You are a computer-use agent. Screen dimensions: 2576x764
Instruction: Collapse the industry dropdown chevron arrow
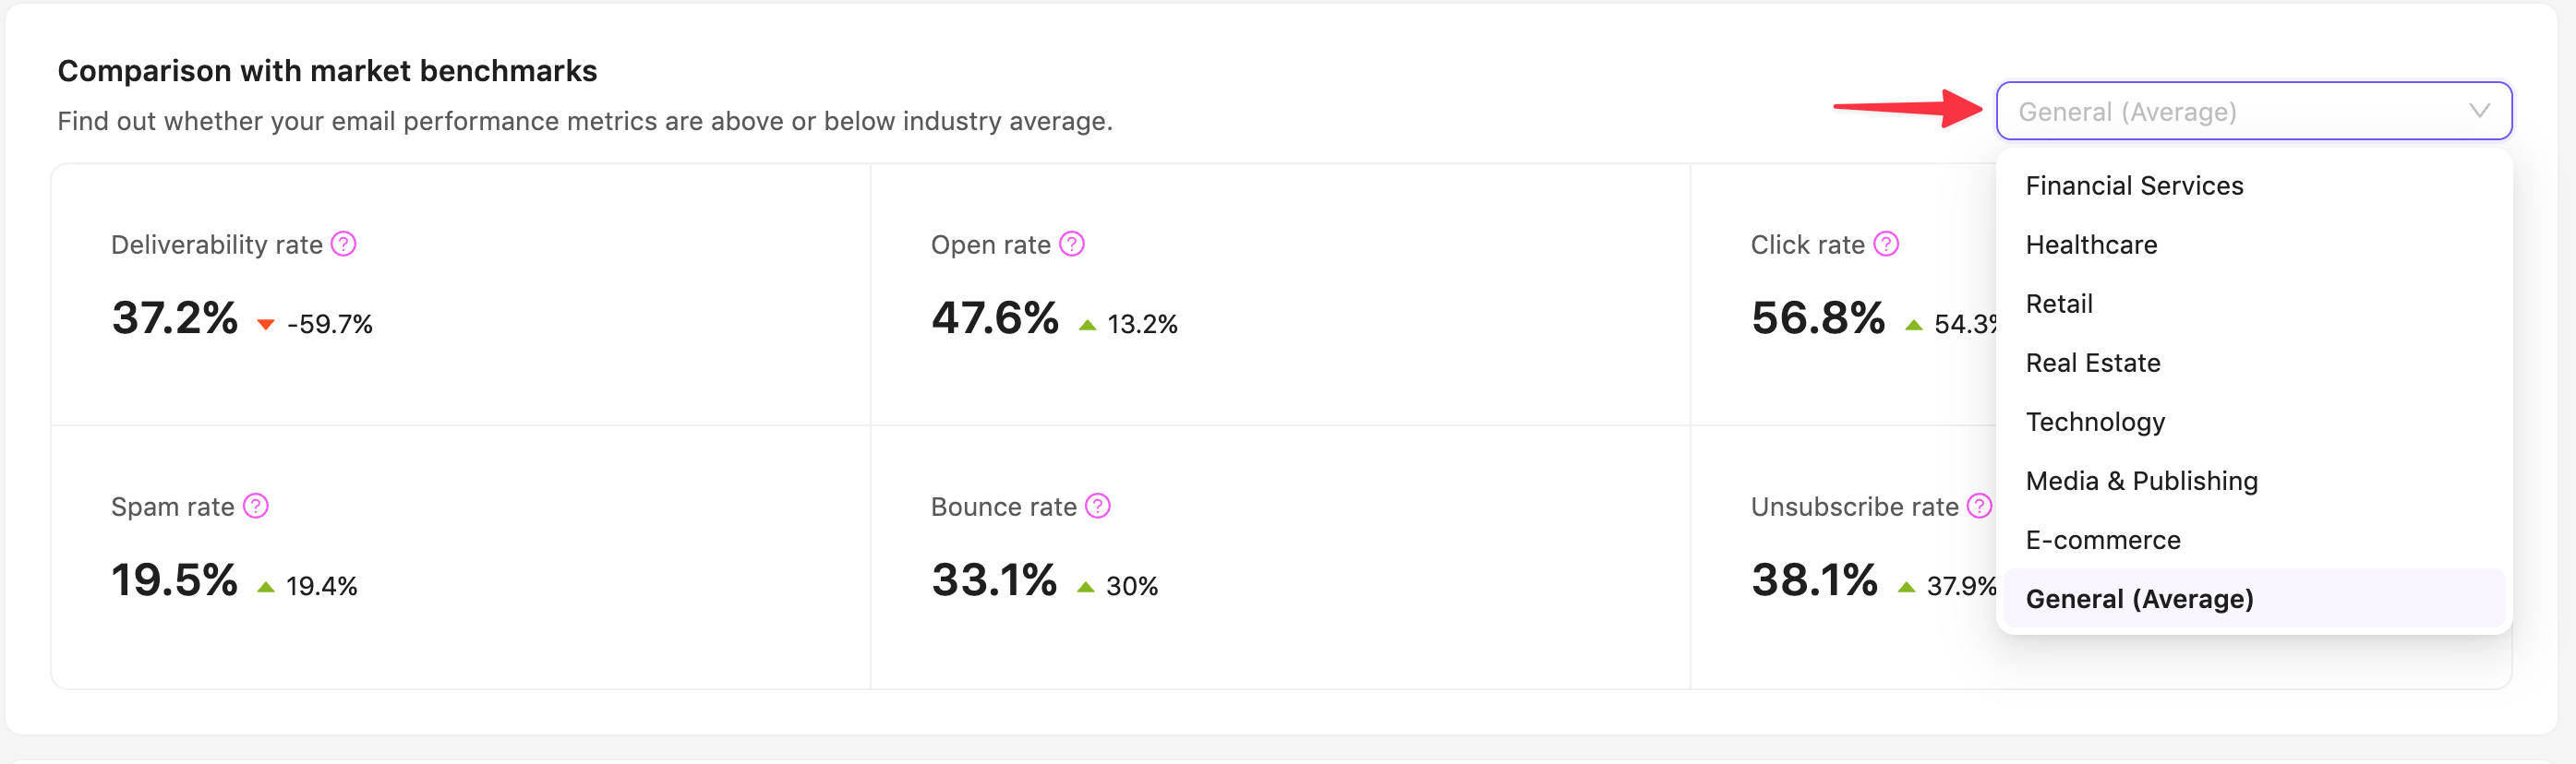click(2478, 111)
